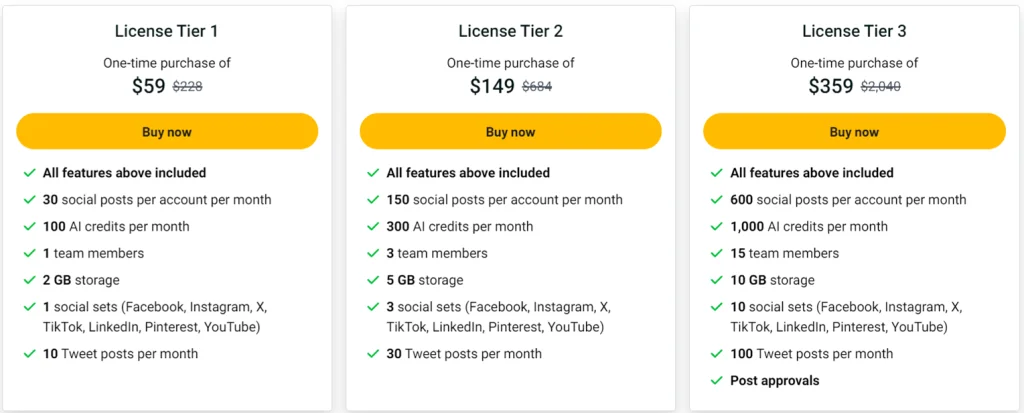Click checkmark next to 30 Tweet posts
The height and width of the screenshot is (413, 1024).
coord(373,354)
